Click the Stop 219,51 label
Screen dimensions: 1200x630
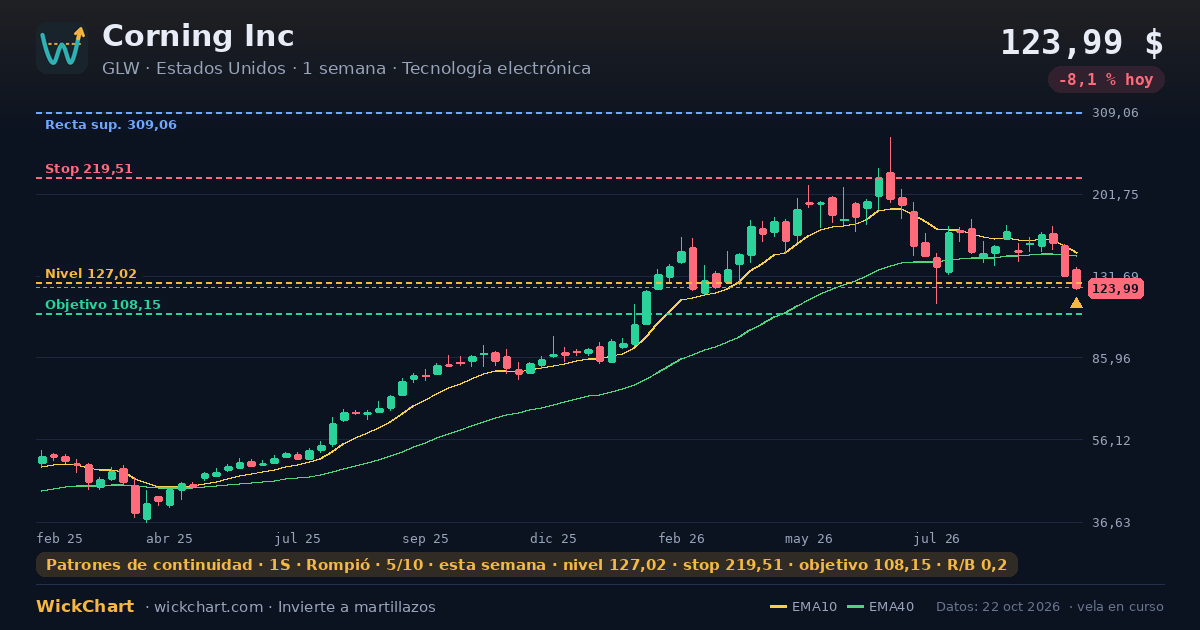pyautogui.click(x=89, y=169)
